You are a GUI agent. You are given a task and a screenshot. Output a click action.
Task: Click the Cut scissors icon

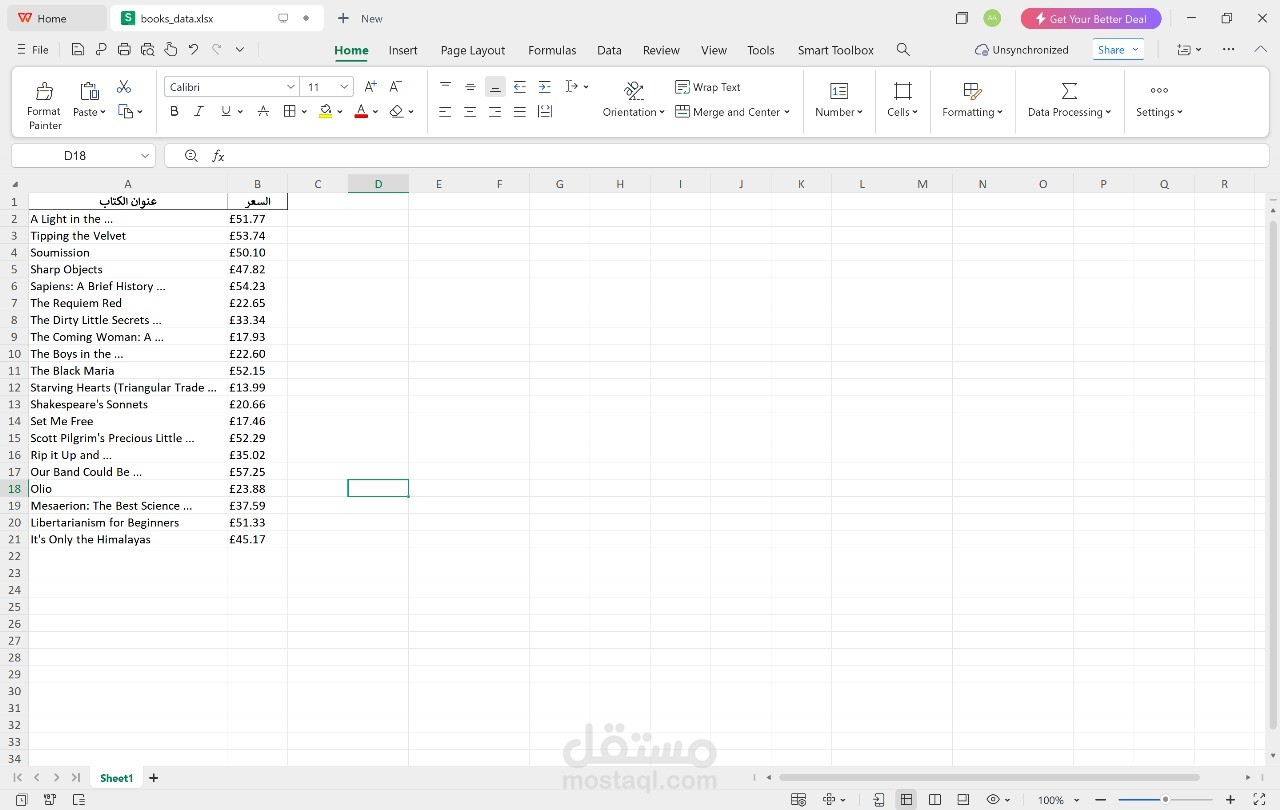click(124, 87)
